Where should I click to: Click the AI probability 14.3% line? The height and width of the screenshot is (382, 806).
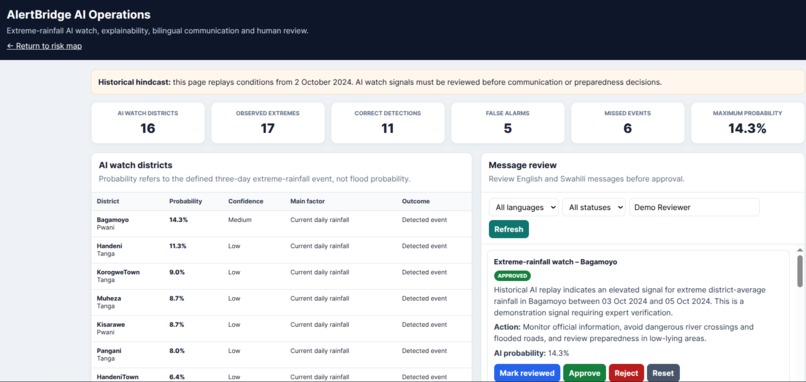[532, 353]
